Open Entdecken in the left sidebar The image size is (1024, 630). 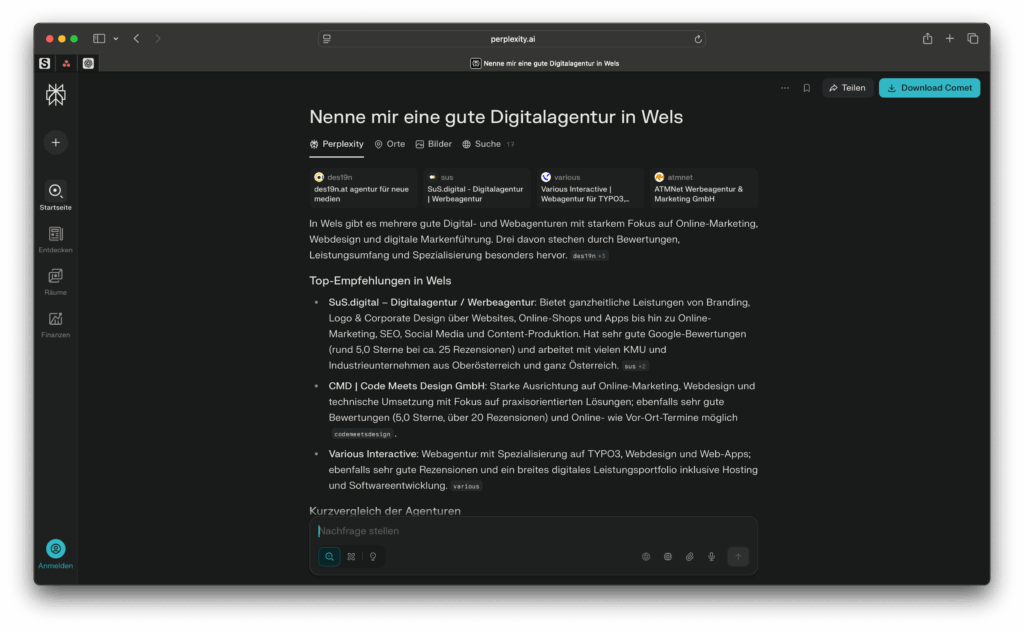click(55, 238)
